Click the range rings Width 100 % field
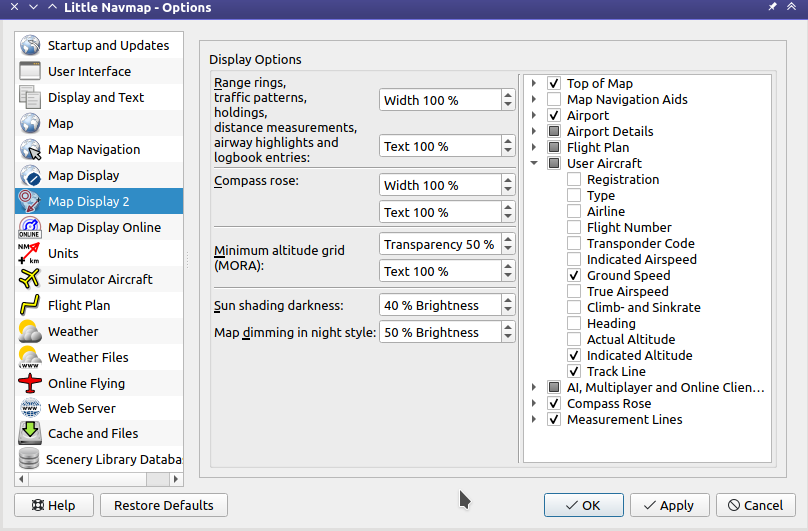 pyautogui.click(x=440, y=100)
